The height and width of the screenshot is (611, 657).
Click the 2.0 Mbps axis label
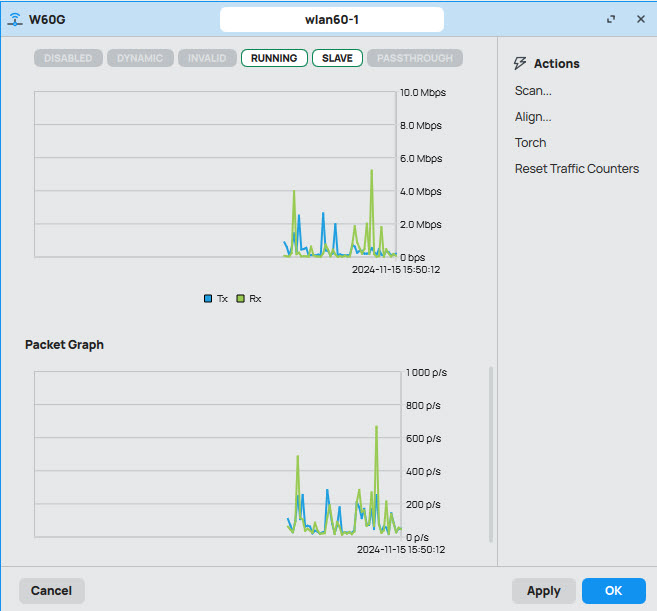(x=421, y=225)
